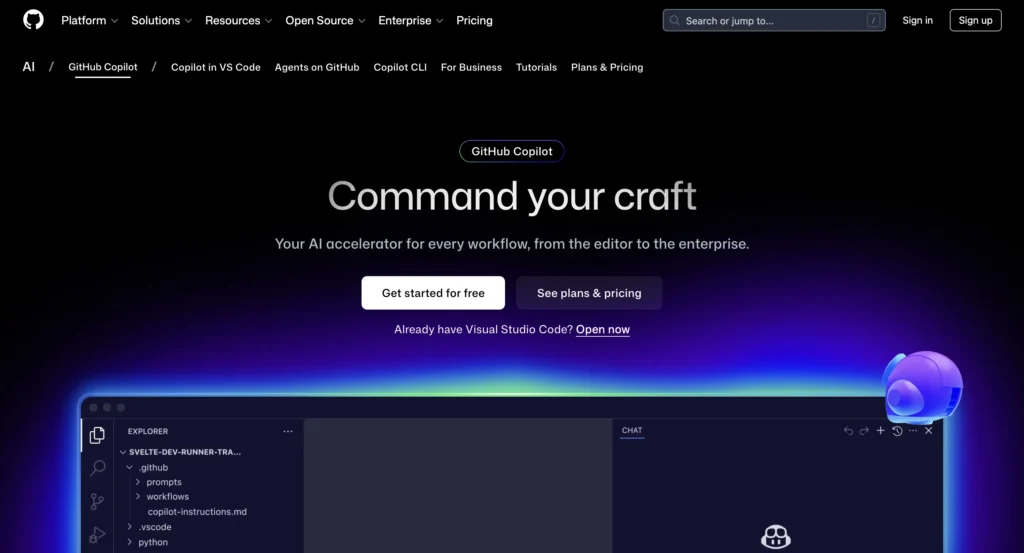Expand the Platform dropdown menu
The height and width of the screenshot is (553, 1024).
(x=89, y=20)
